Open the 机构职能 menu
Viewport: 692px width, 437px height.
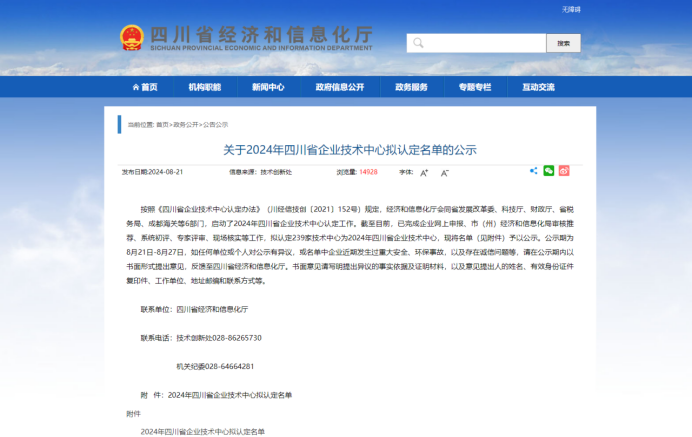click(x=205, y=87)
